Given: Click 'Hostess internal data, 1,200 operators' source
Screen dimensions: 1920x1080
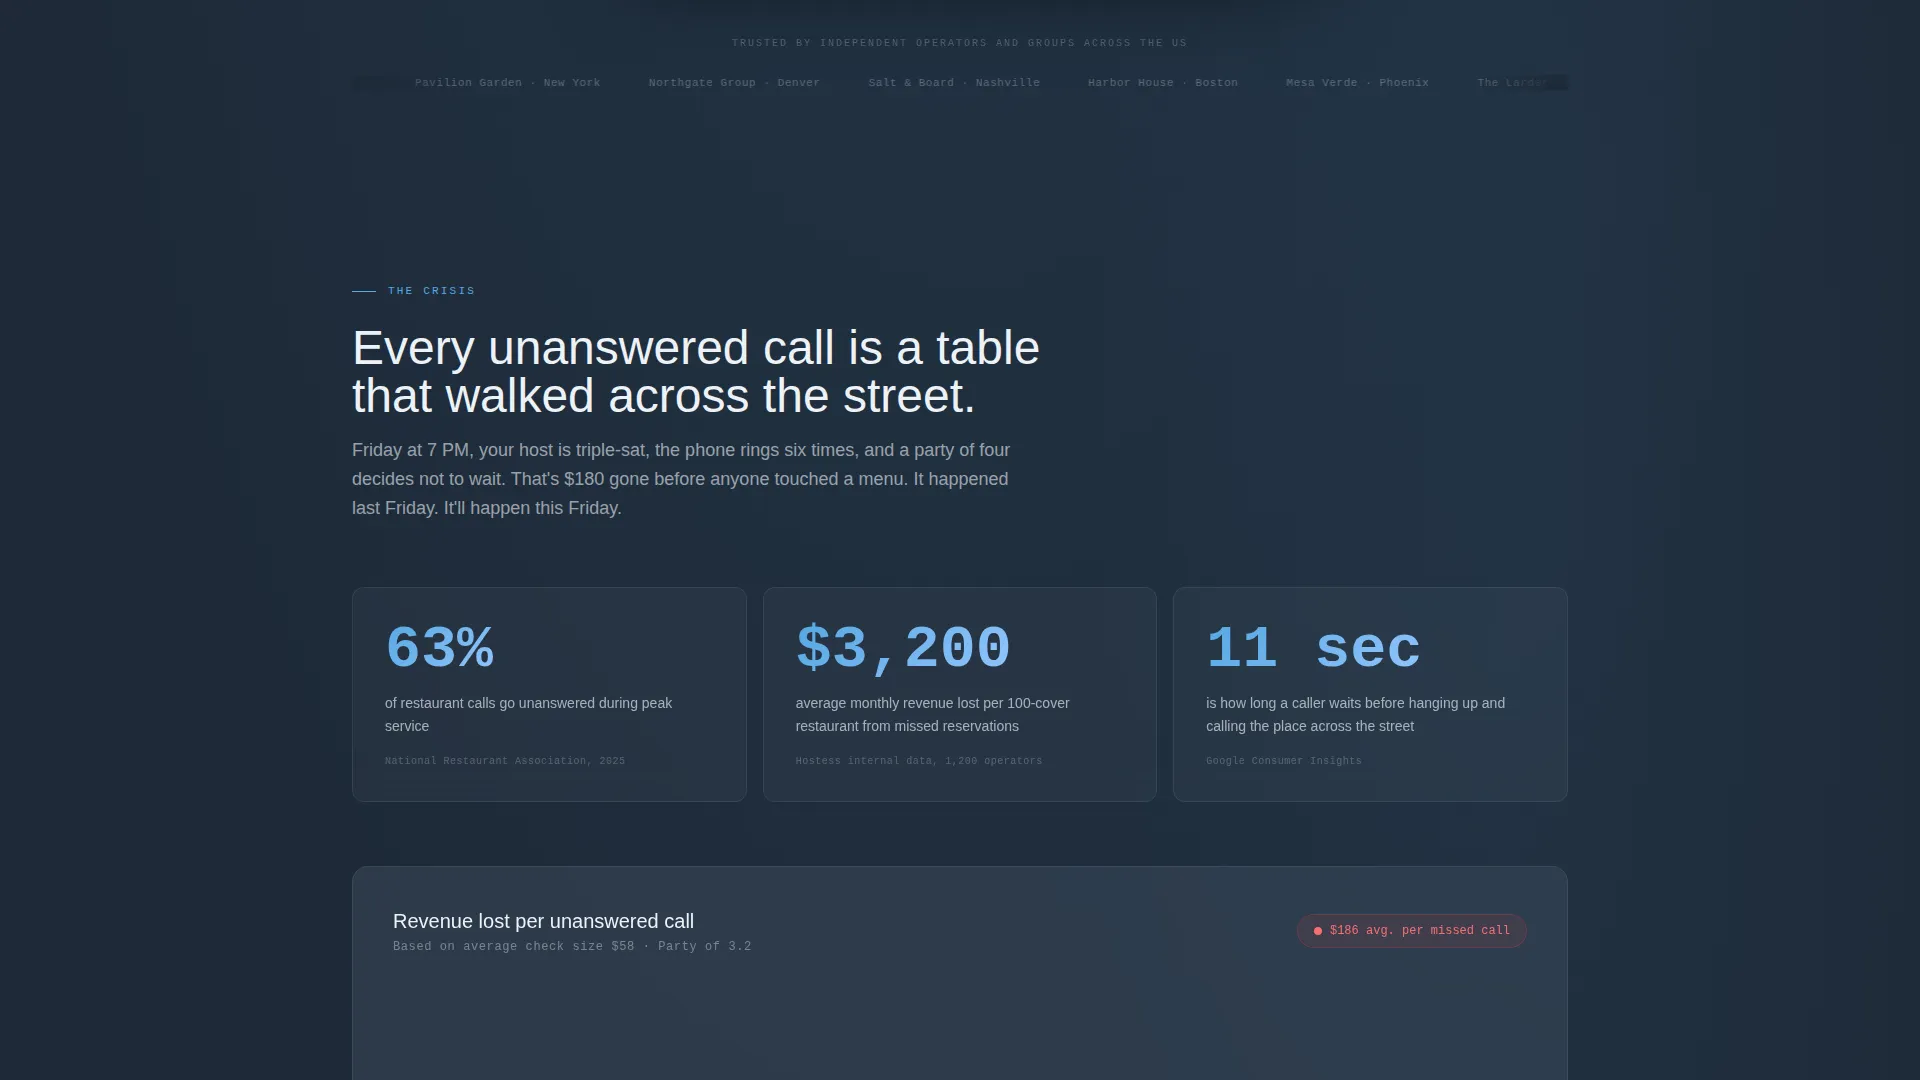Looking at the screenshot, I should (919, 761).
